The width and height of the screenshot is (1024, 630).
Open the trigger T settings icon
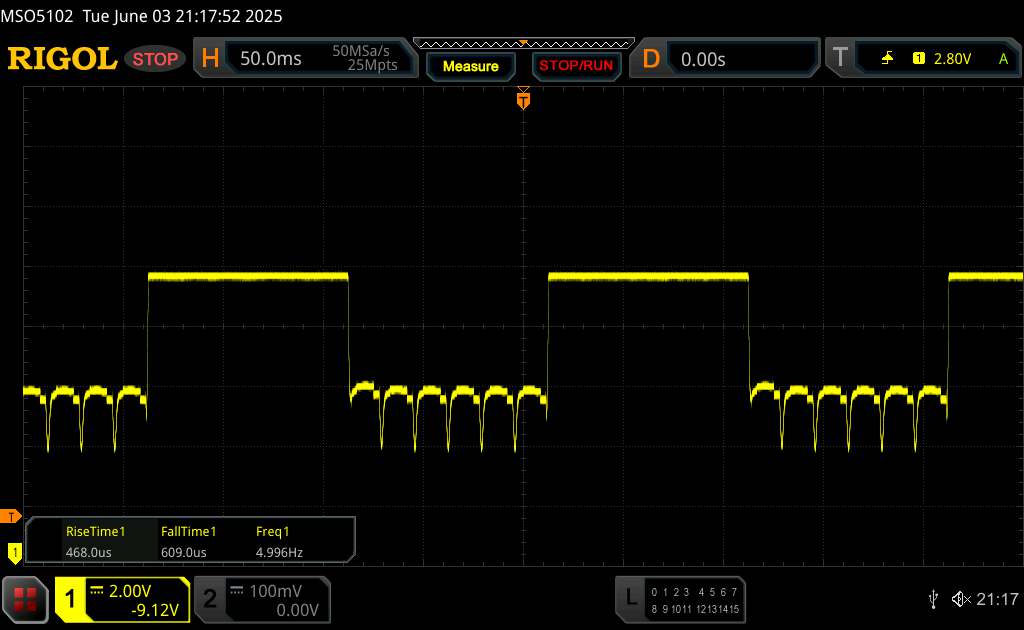click(x=840, y=58)
